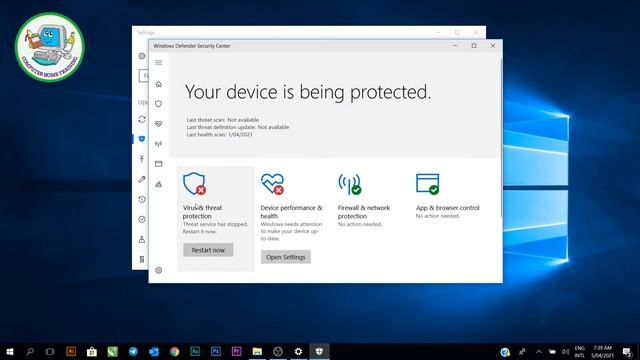Close the Defender Security Center window
The image size is (640, 360).
[x=493, y=46]
